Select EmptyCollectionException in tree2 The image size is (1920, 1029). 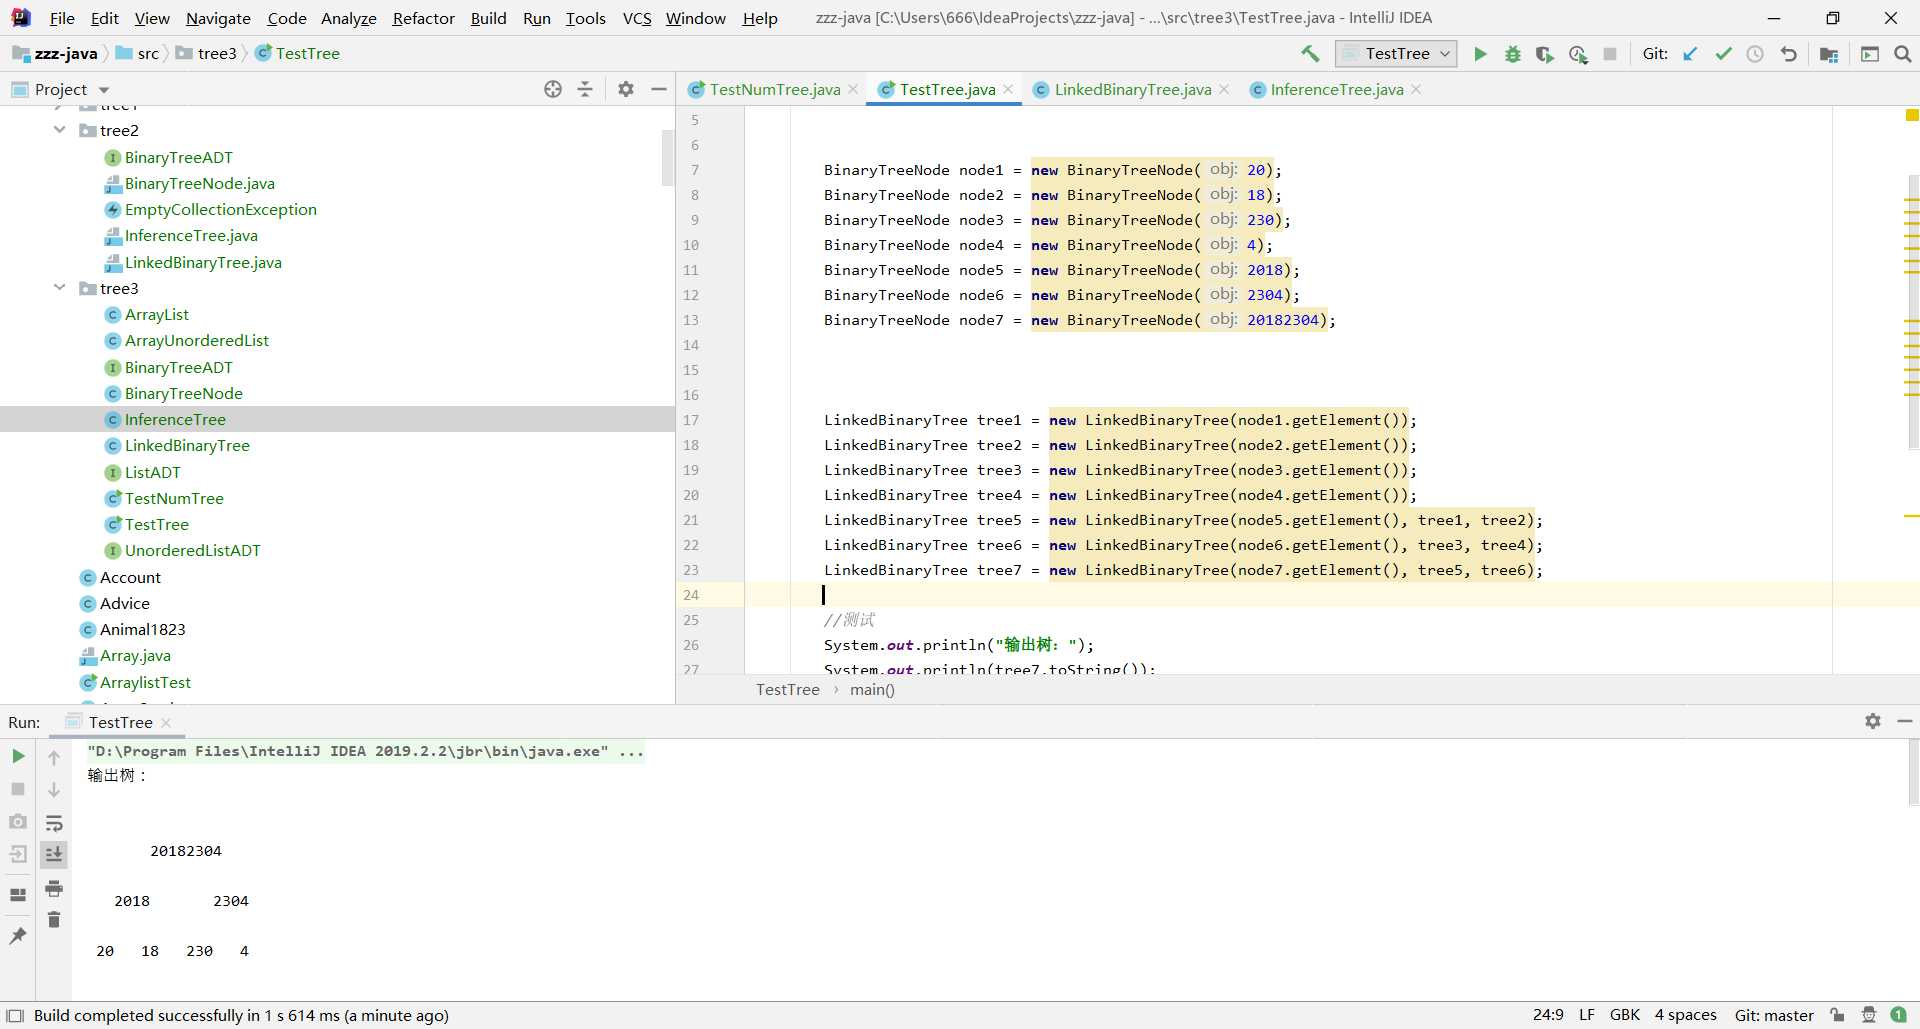click(220, 209)
